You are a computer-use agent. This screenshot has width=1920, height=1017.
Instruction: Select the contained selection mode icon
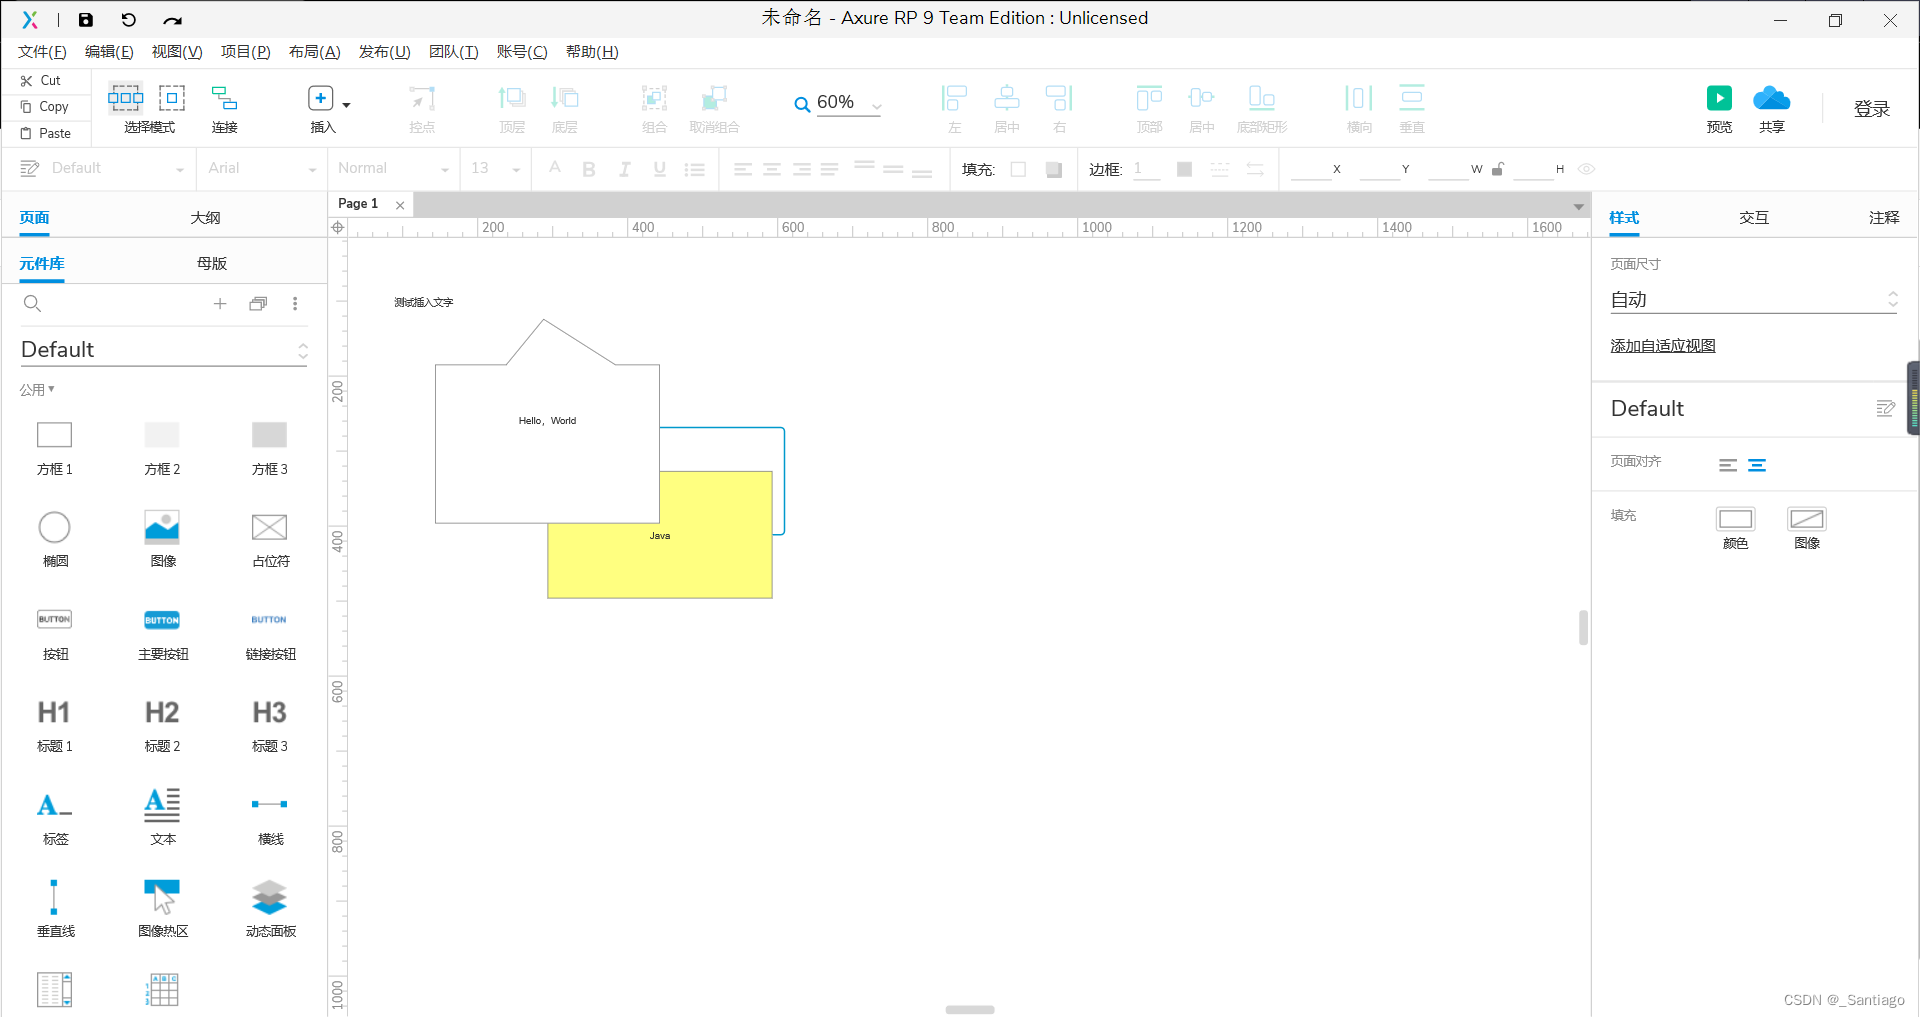point(172,98)
